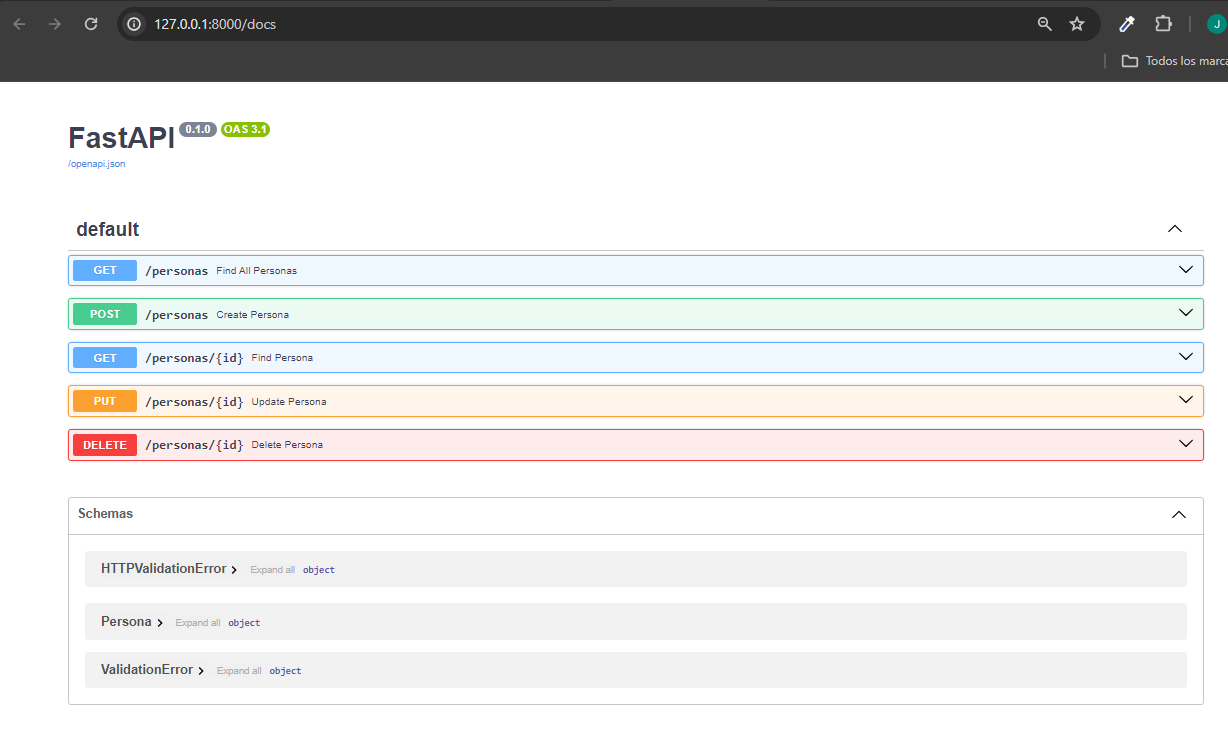The image size is (1228, 740).
Task: Click the 0.1.0 version badge
Action: click(198, 130)
